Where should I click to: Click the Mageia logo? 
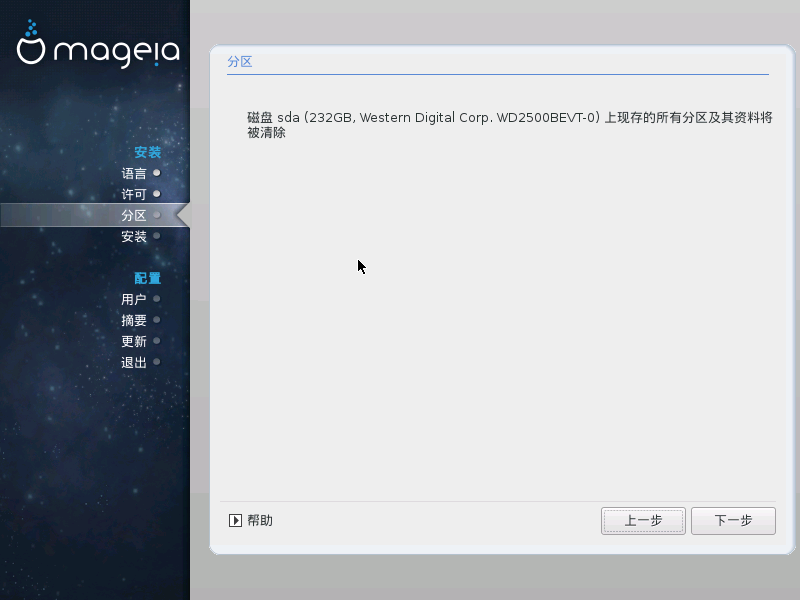[98, 44]
